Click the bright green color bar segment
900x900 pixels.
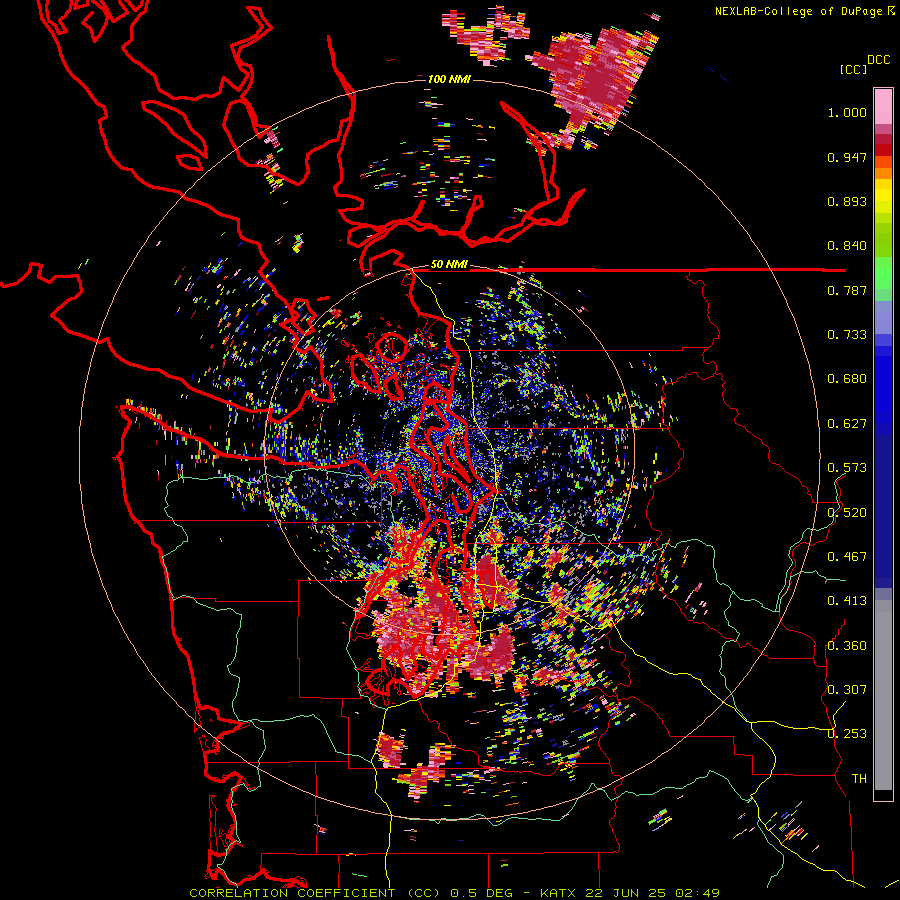[883, 273]
